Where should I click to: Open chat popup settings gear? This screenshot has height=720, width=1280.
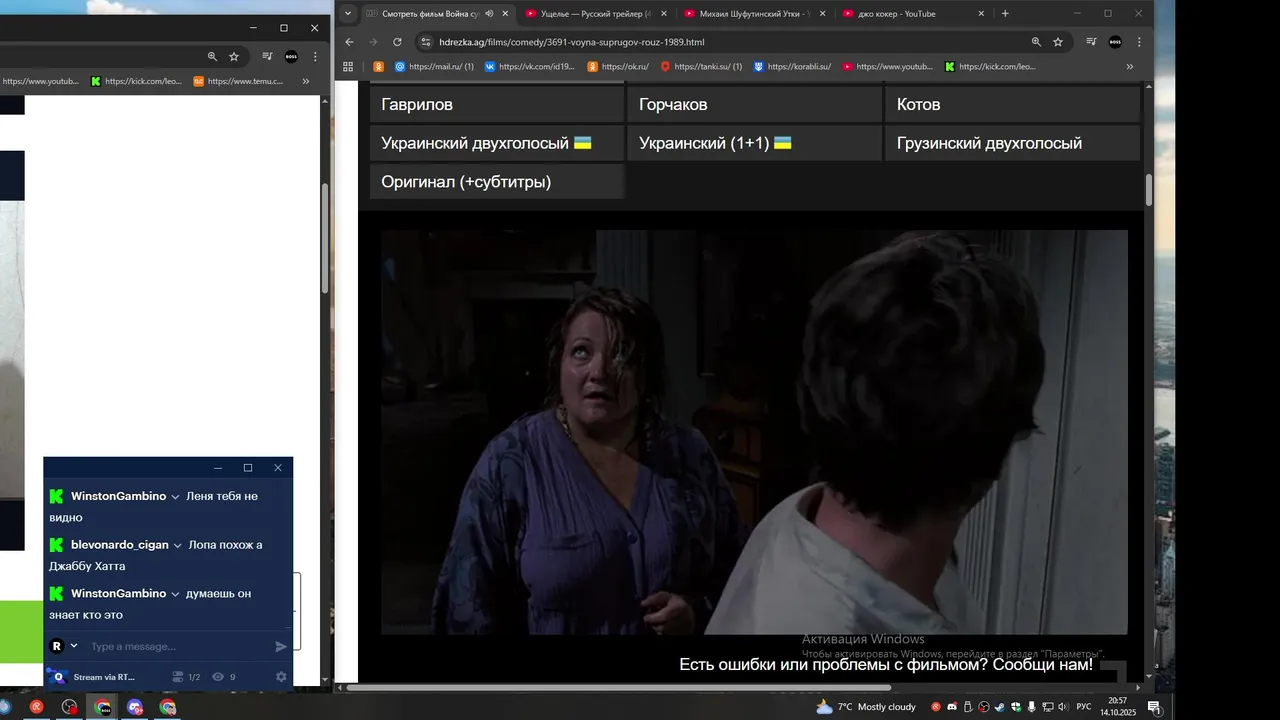pos(281,677)
